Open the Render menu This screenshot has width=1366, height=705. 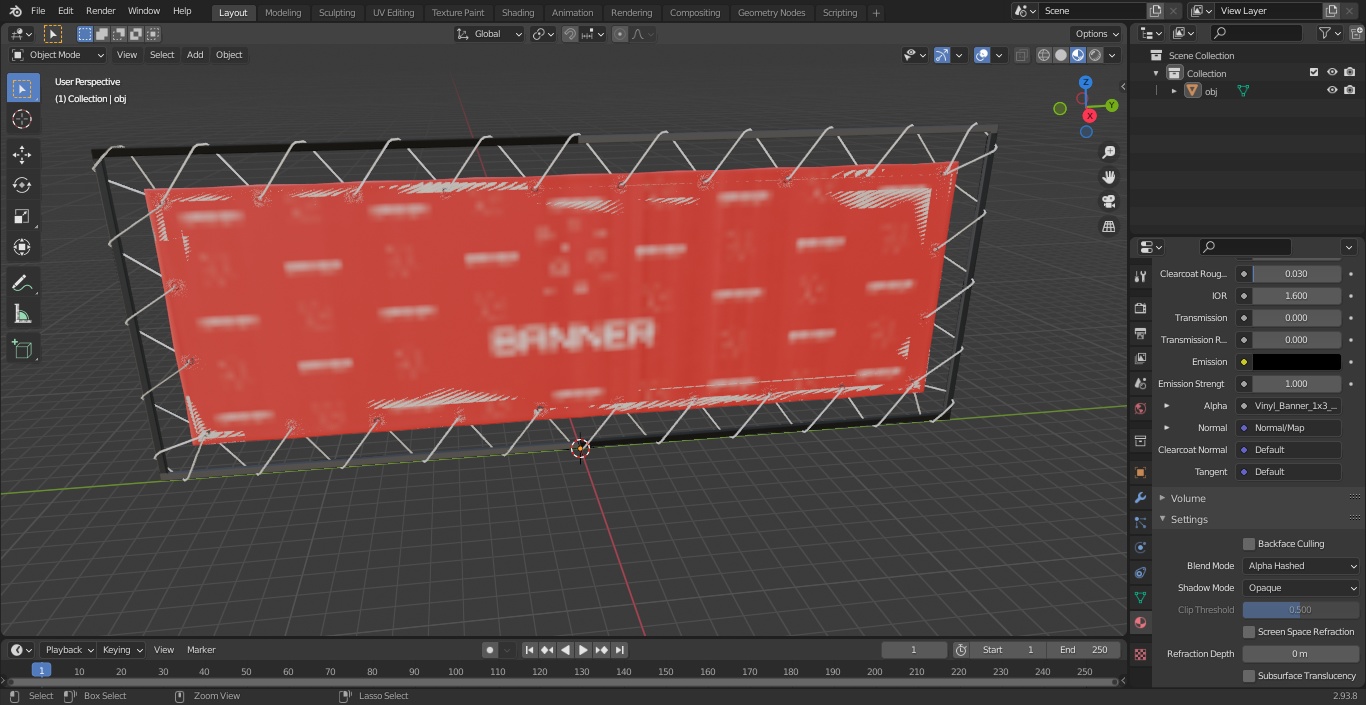(x=100, y=11)
